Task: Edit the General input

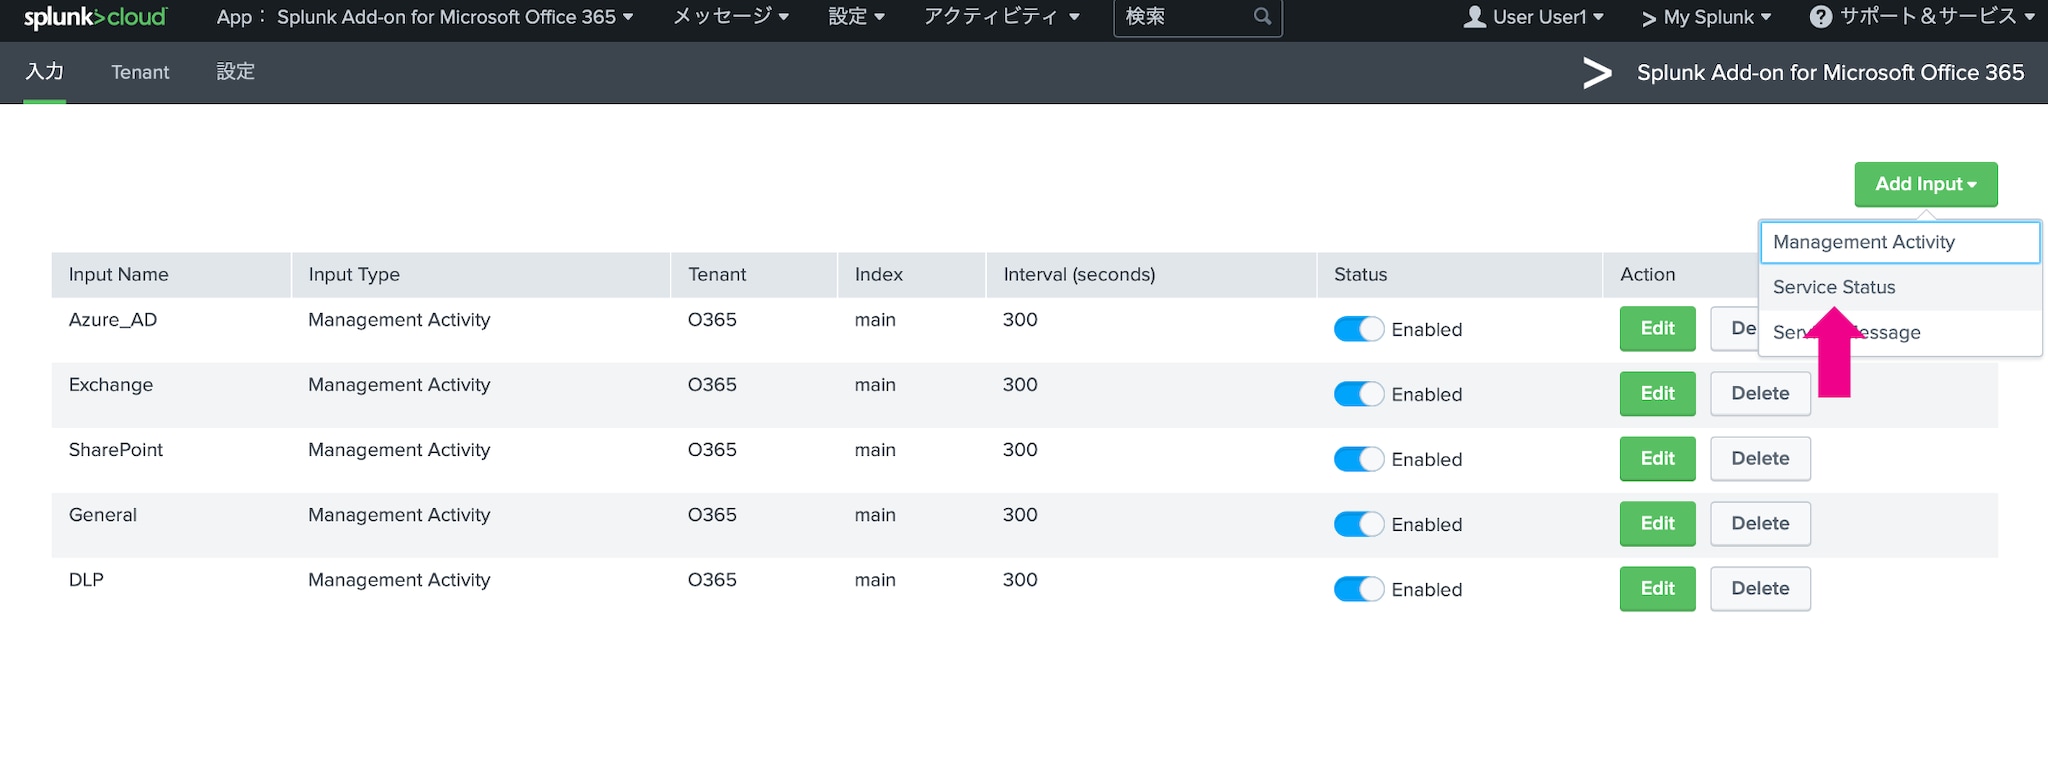Action: (1657, 523)
